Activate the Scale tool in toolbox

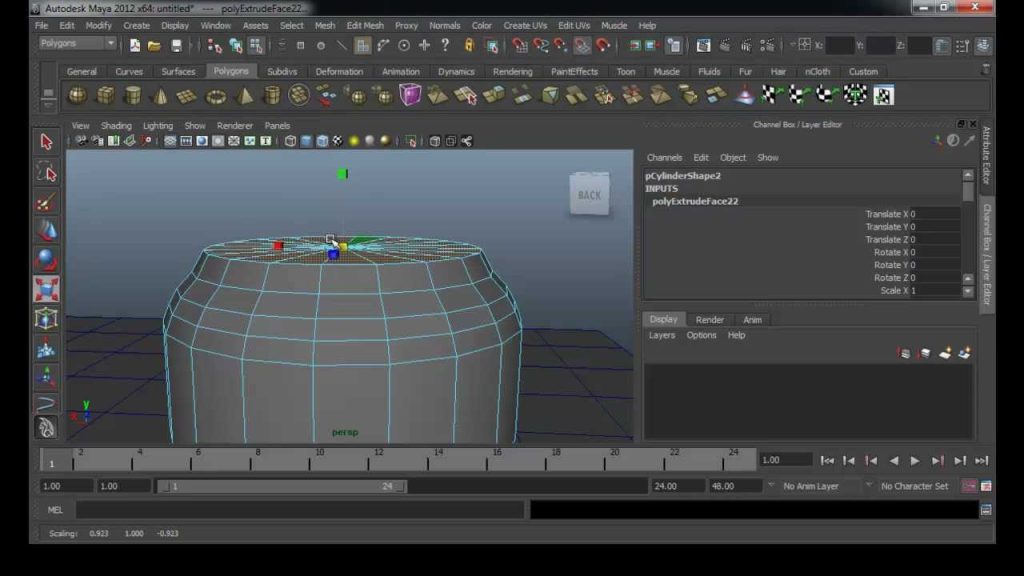click(x=46, y=289)
